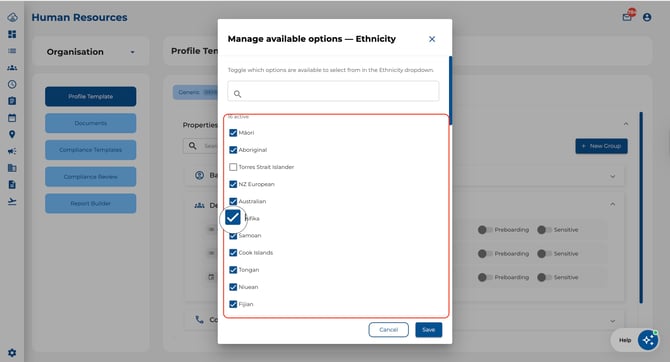
Task: Switch to the Generic tab chip
Action: tap(195, 92)
